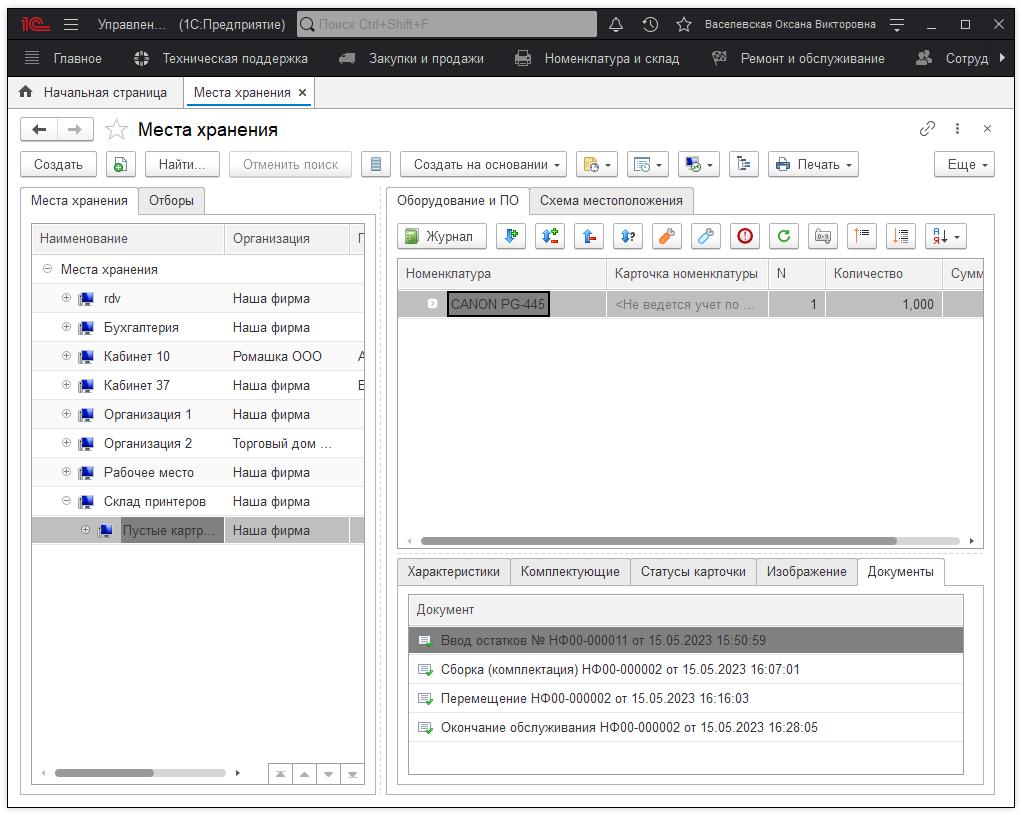The width and height of the screenshot is (1022, 815).
Task: Expand the Бухгалтерия tree node
Action: (x=67, y=327)
